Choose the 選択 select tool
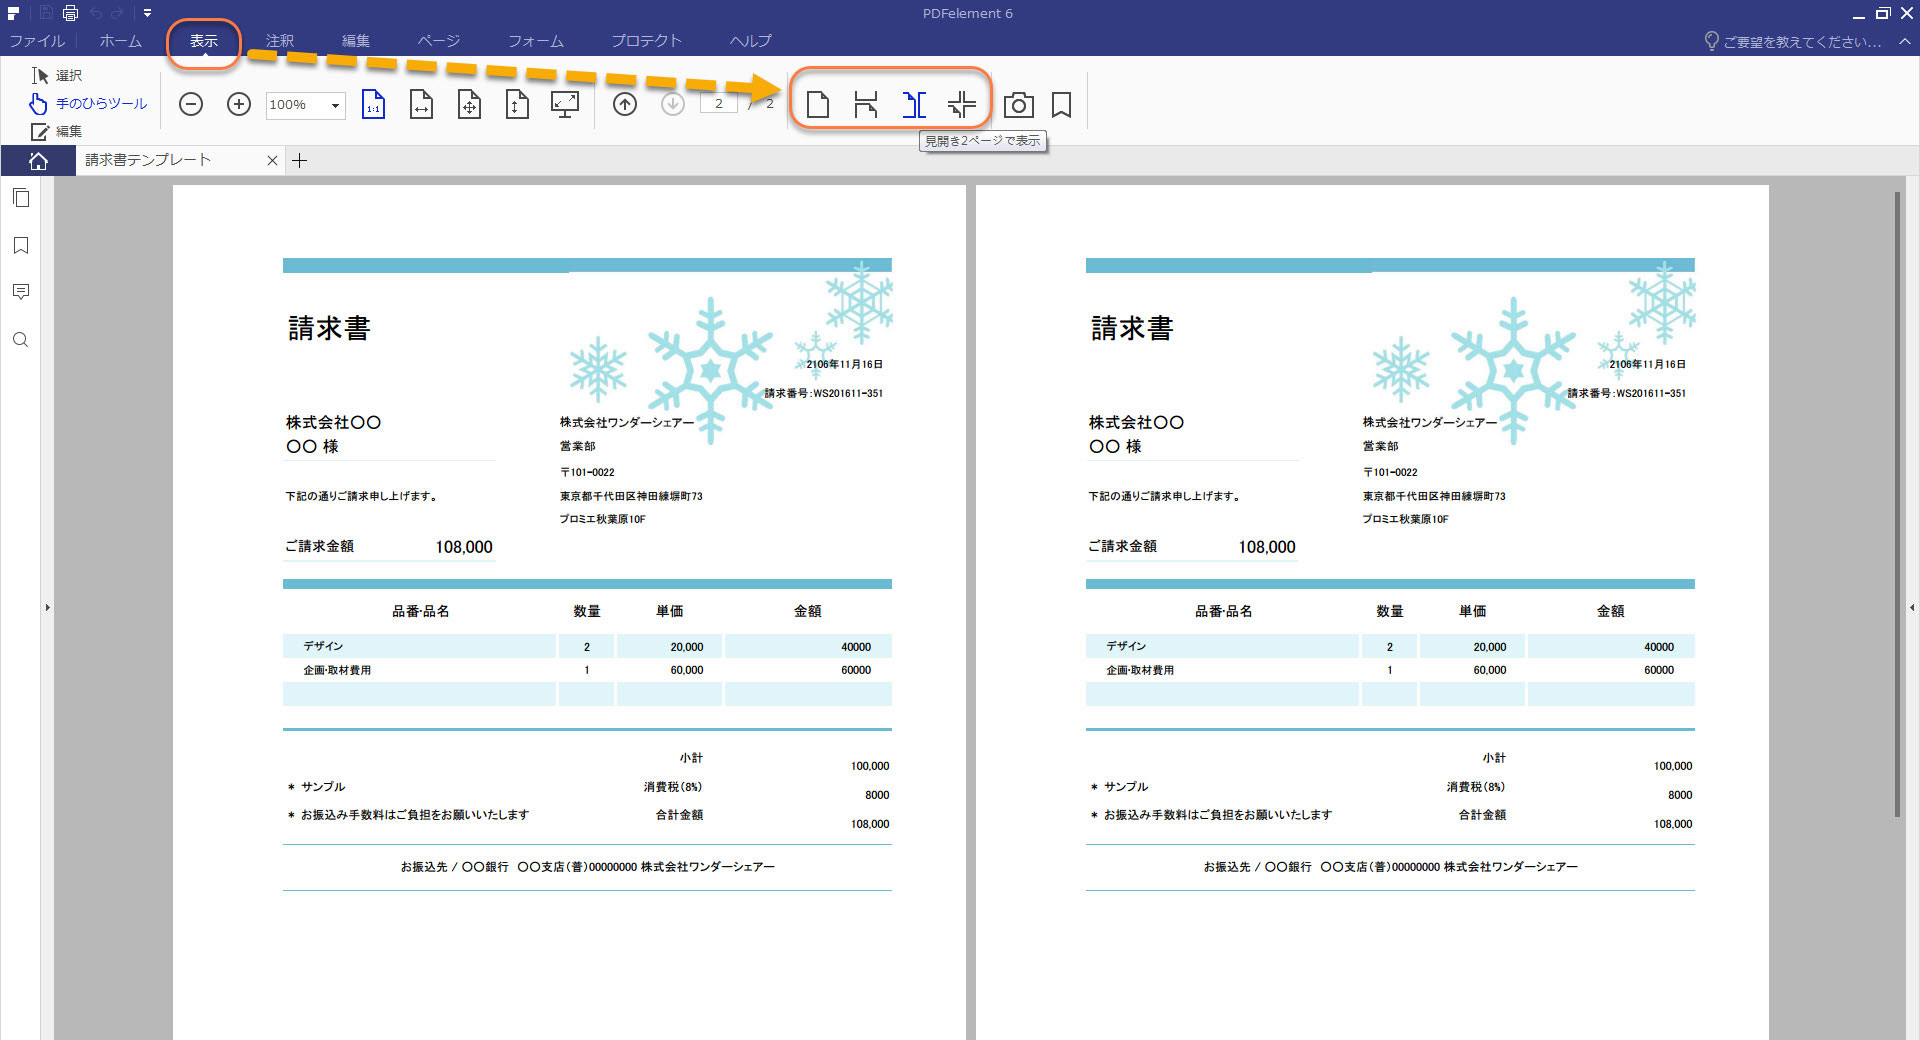The width and height of the screenshot is (1920, 1040). tap(57, 76)
